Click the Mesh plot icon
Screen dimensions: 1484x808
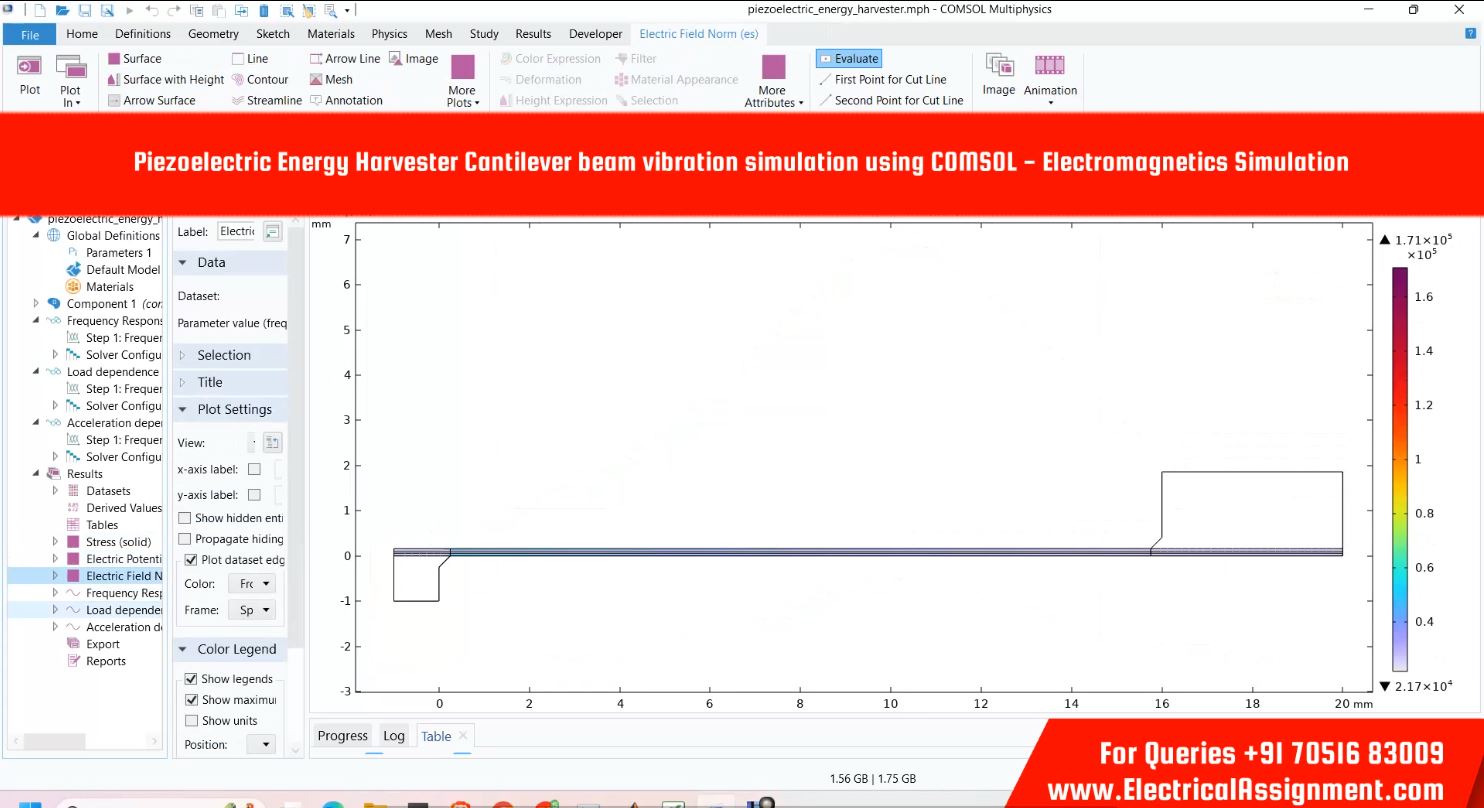316,80
